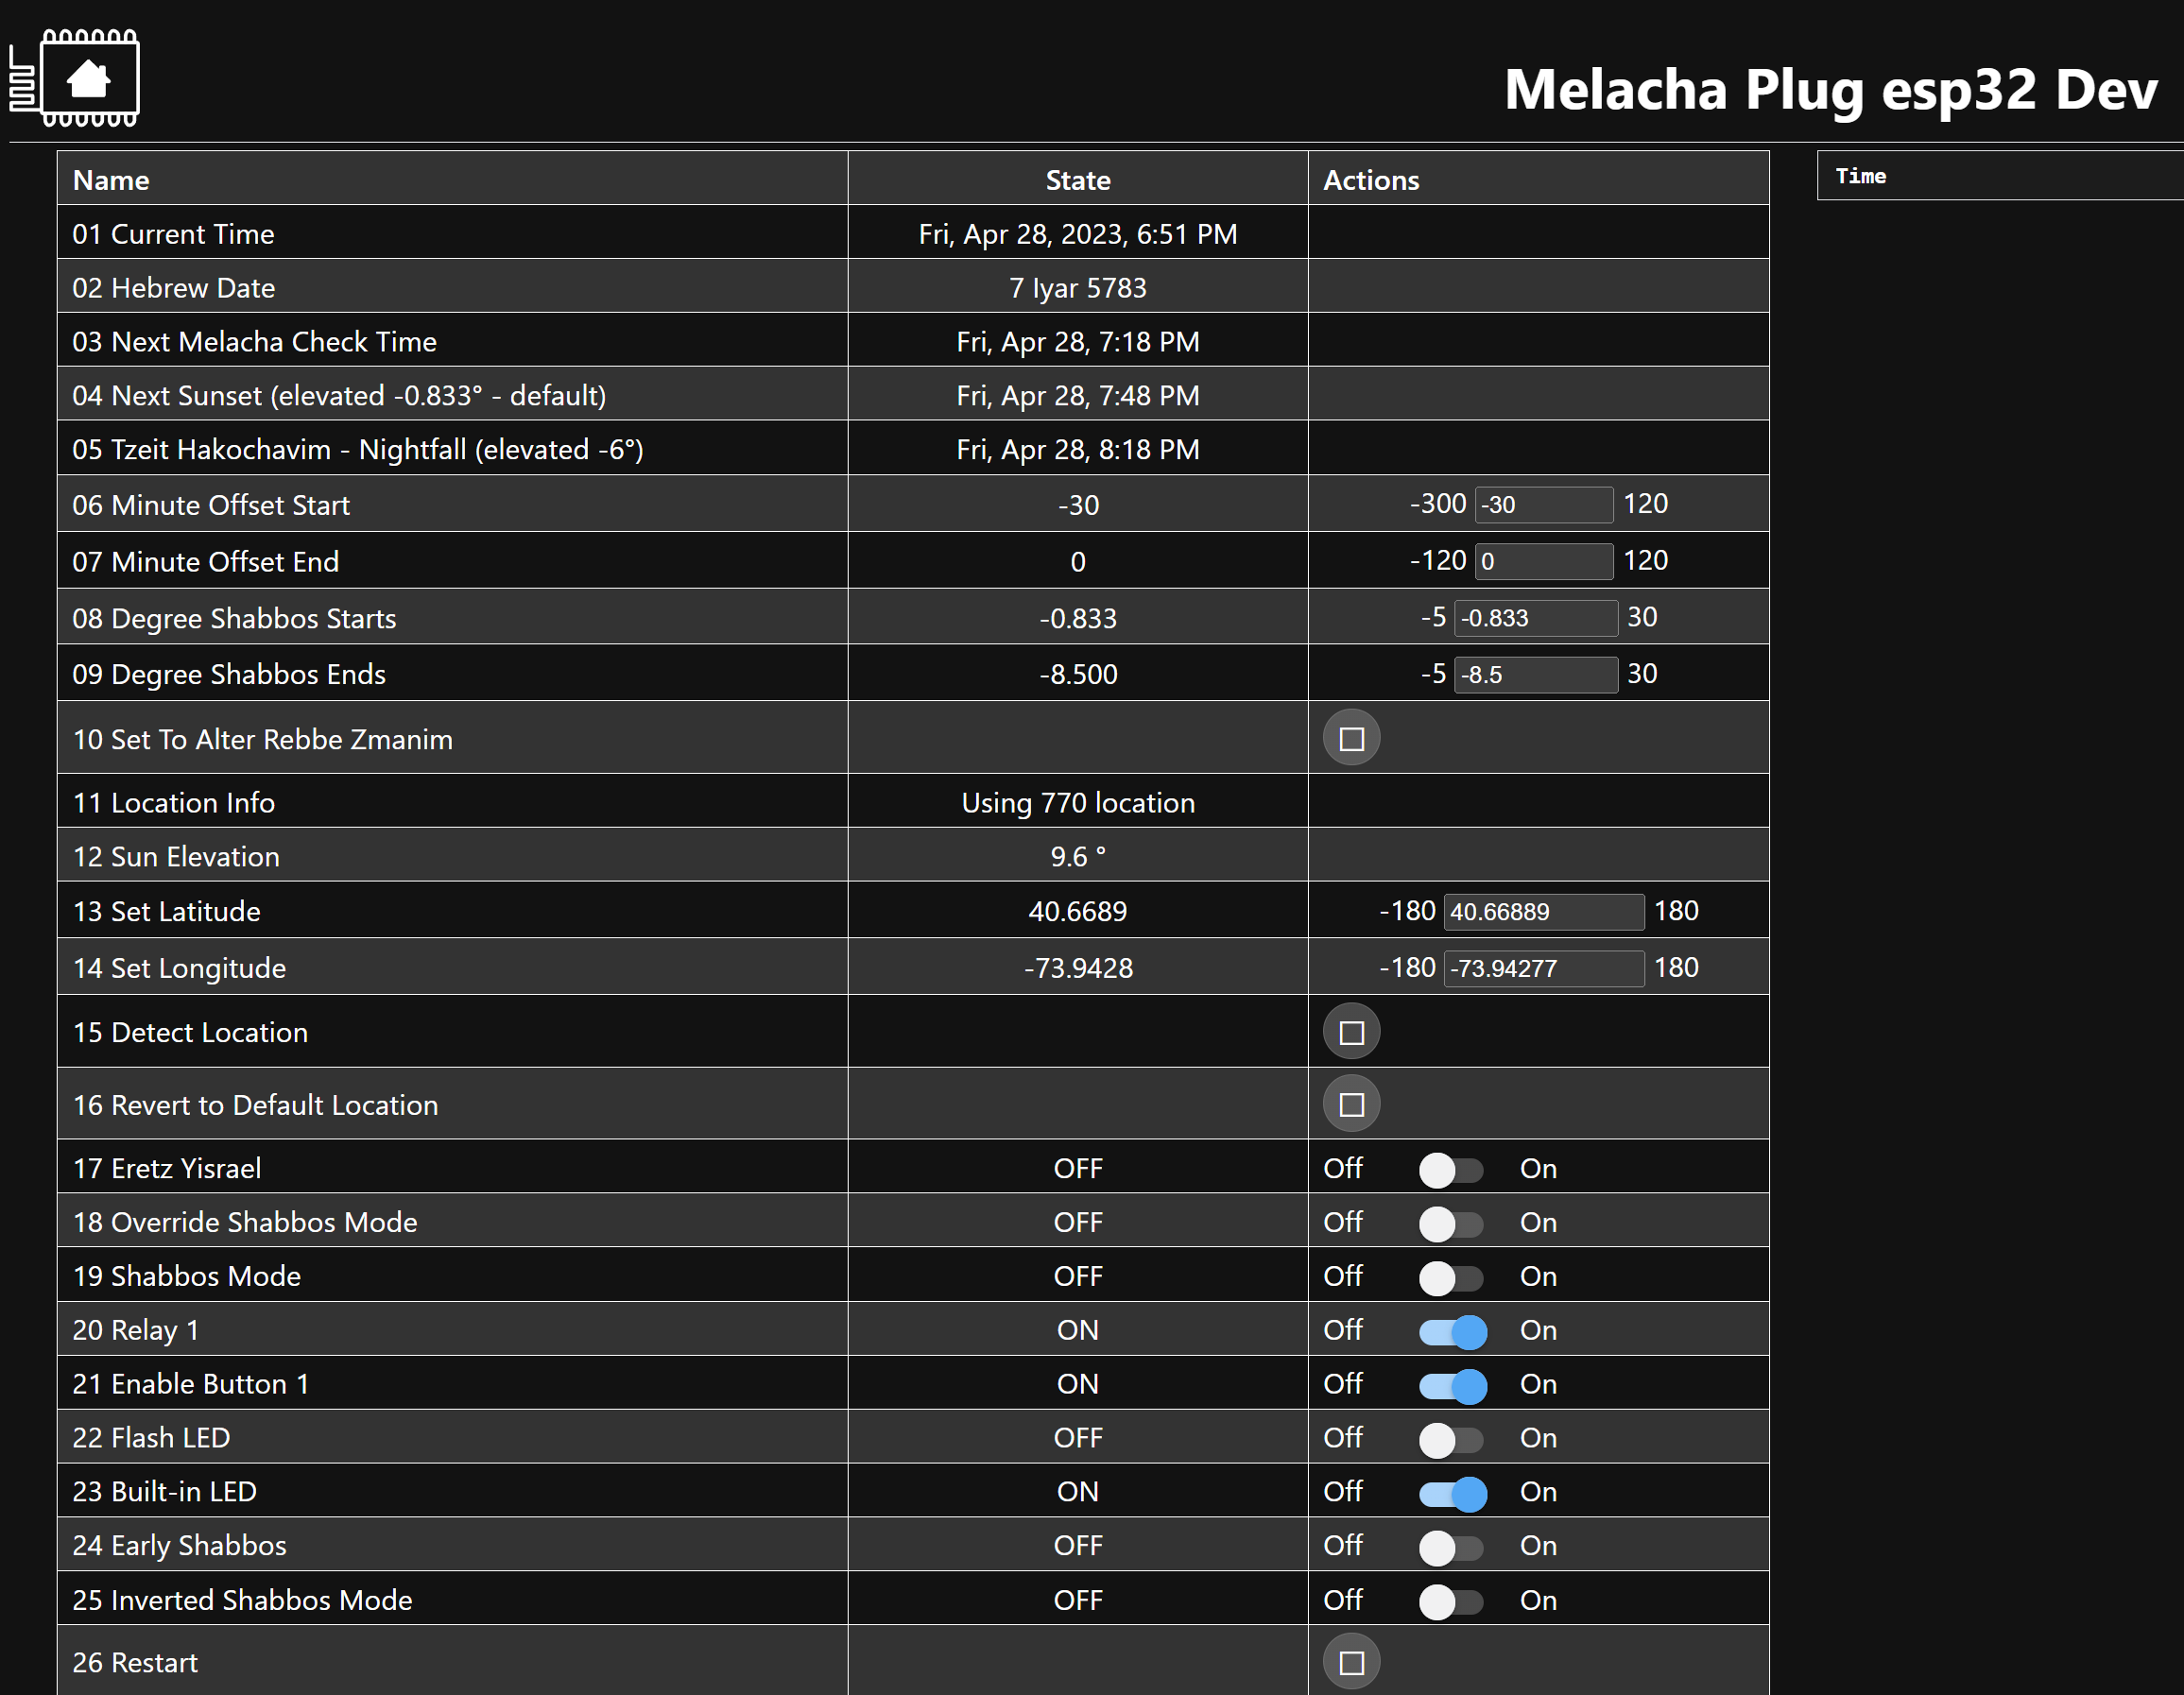Click the On label for Flash LED
Screen dimensions: 2184x1695
[1538, 1439]
